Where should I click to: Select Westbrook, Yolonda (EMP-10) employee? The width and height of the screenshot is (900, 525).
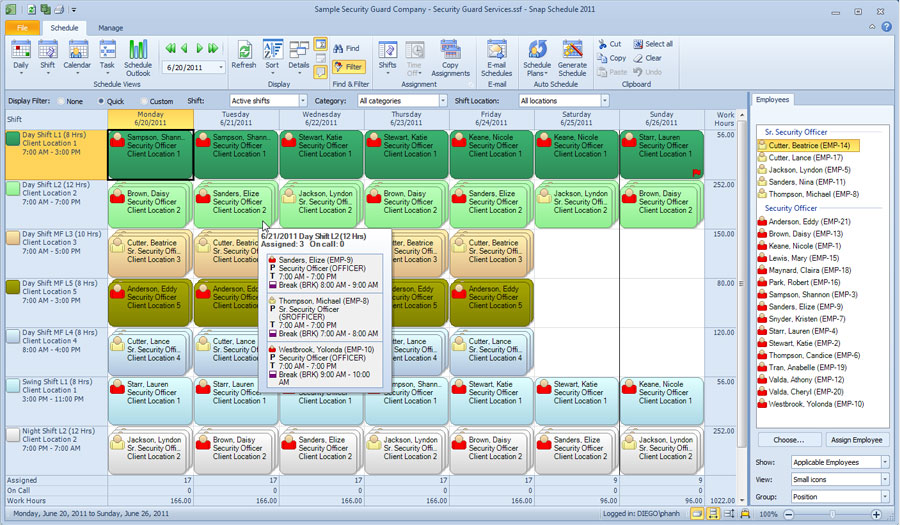coord(810,404)
